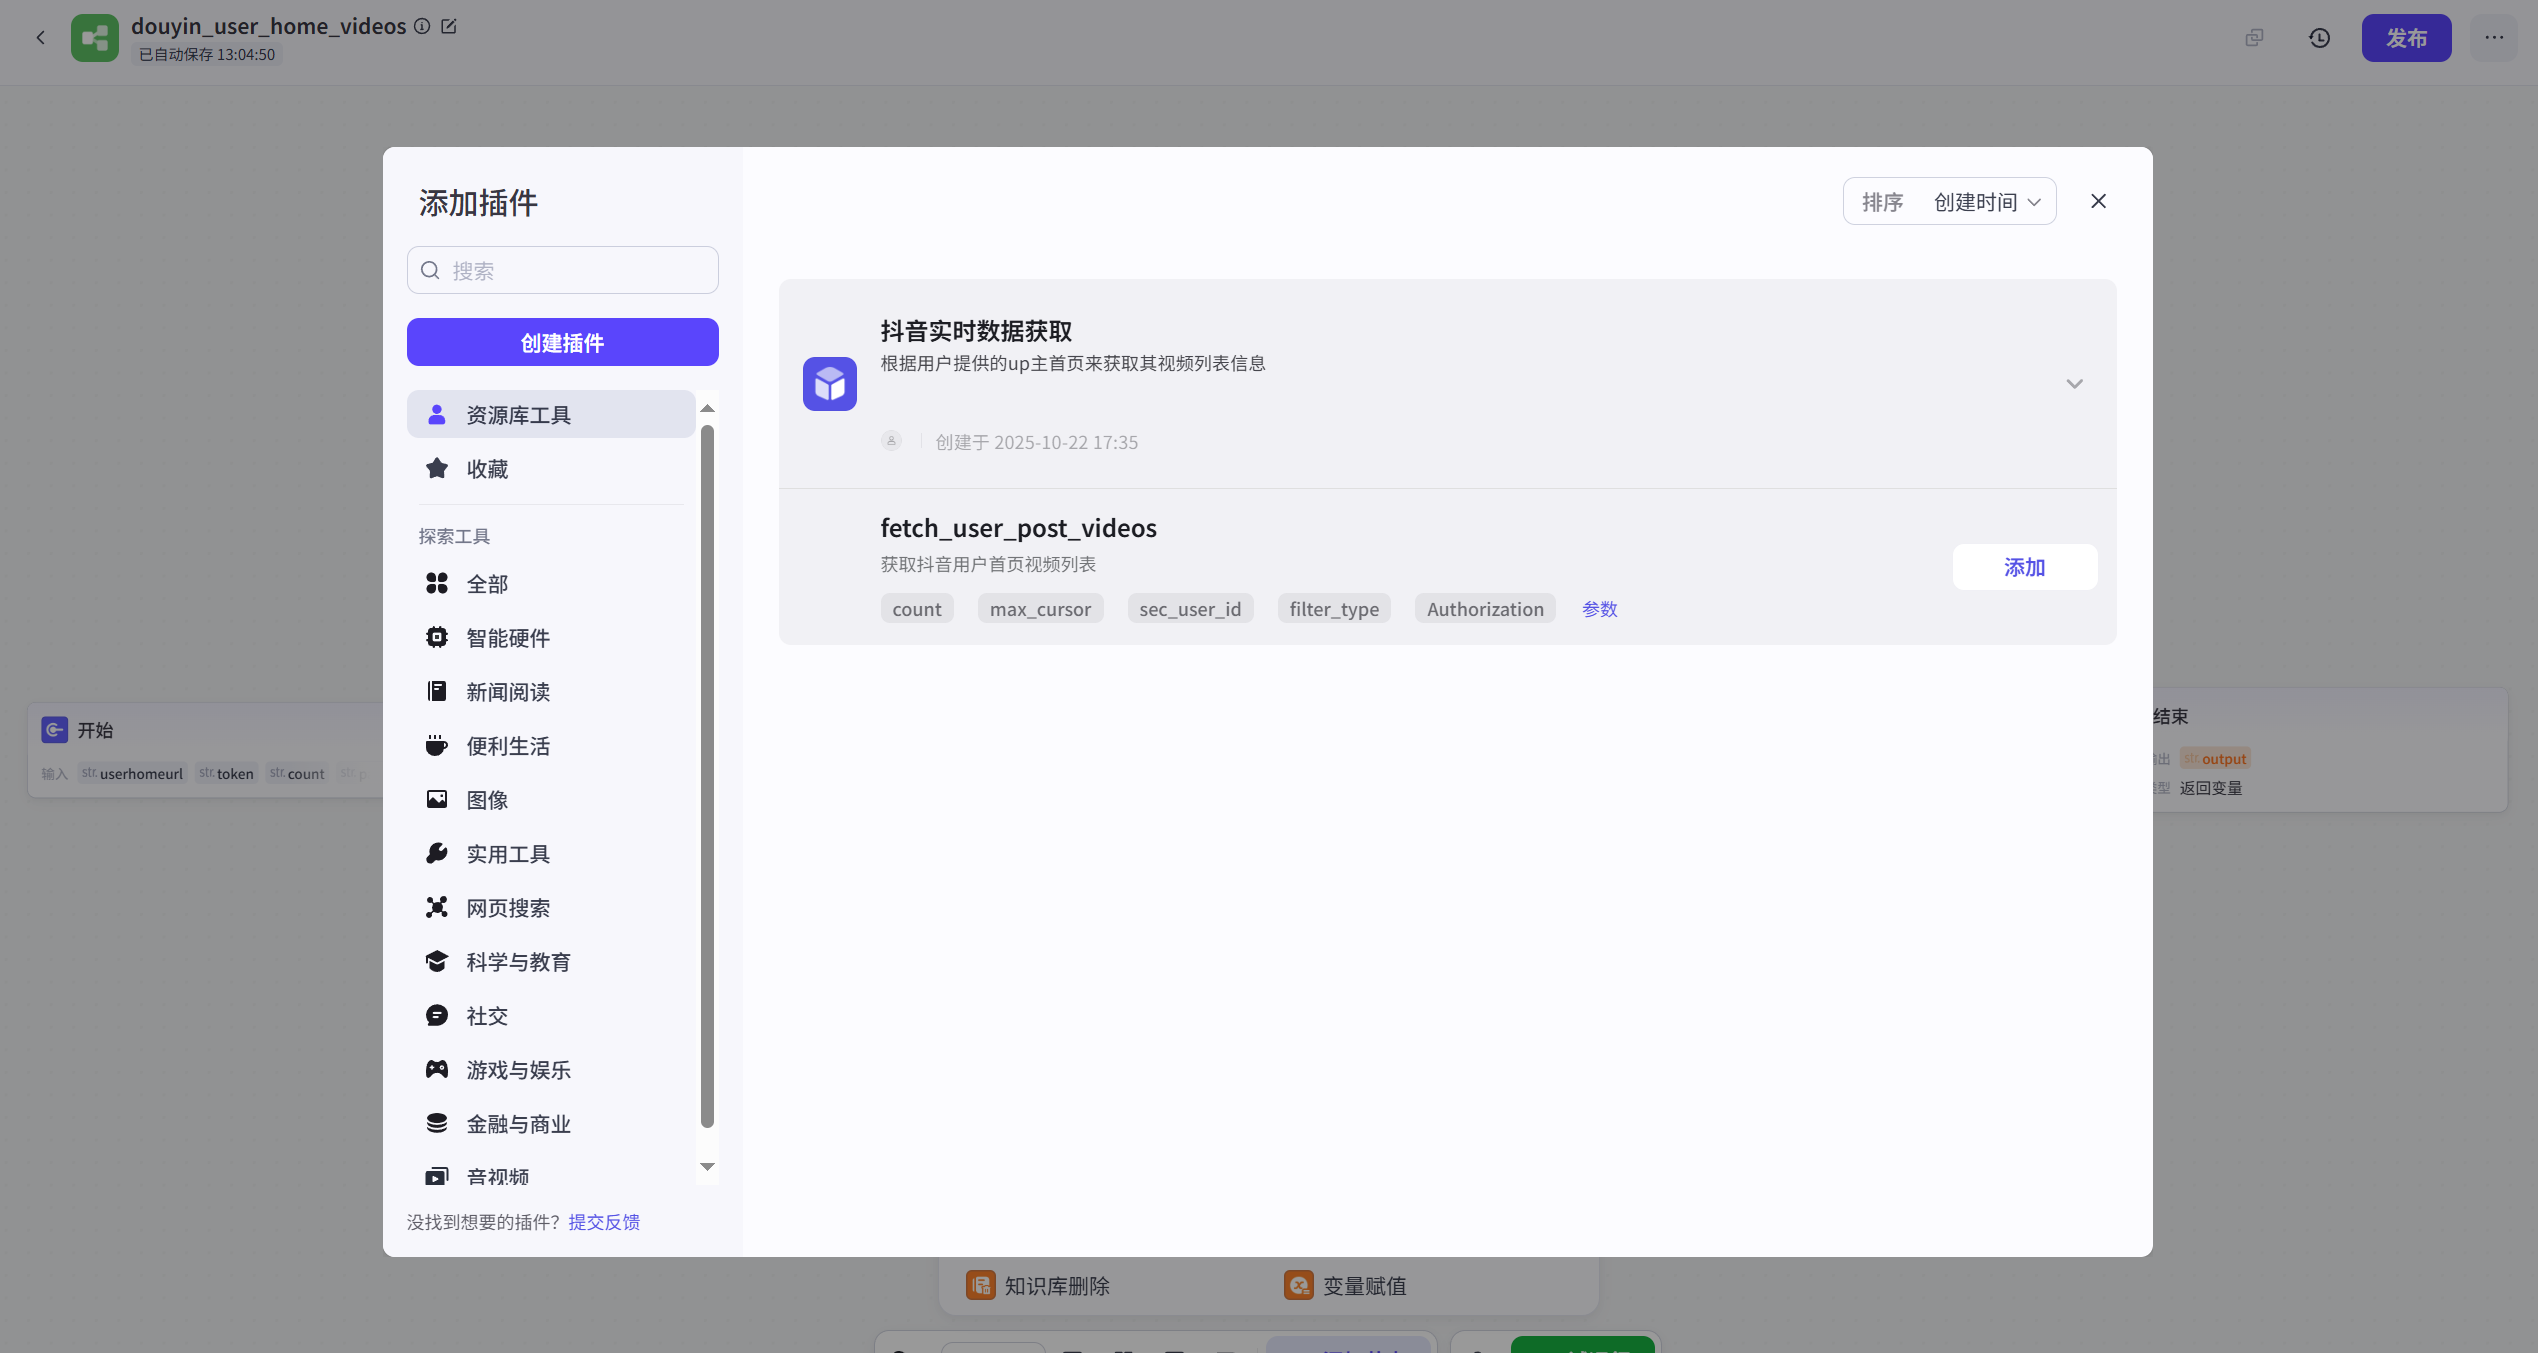Collapse the 抖音实时数据获取 plugin chevron
This screenshot has width=2538, height=1353.
[x=2074, y=384]
